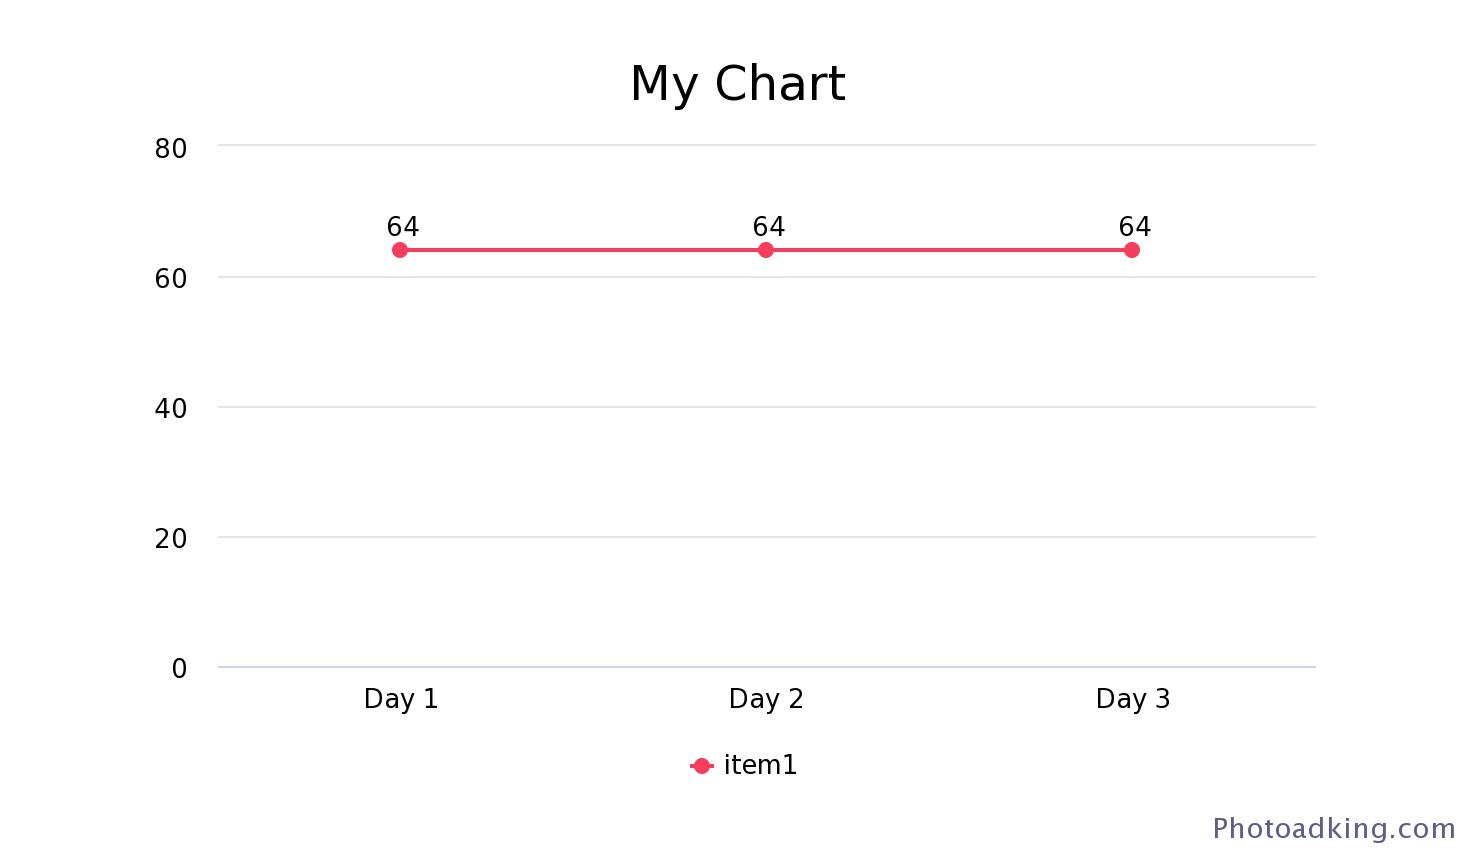Screen dimensions: 1476x848
Task: Click the 20 y-axis tick label
Action: 171,539
